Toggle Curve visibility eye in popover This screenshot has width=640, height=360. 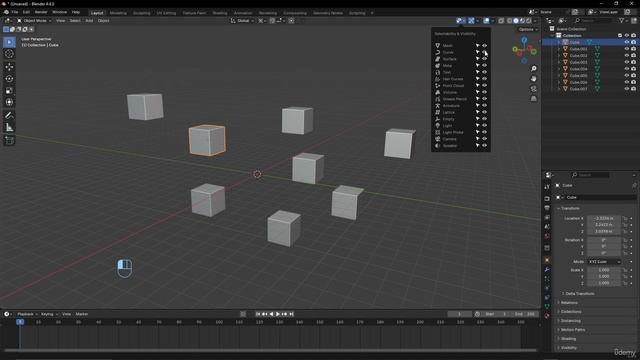click(484, 52)
